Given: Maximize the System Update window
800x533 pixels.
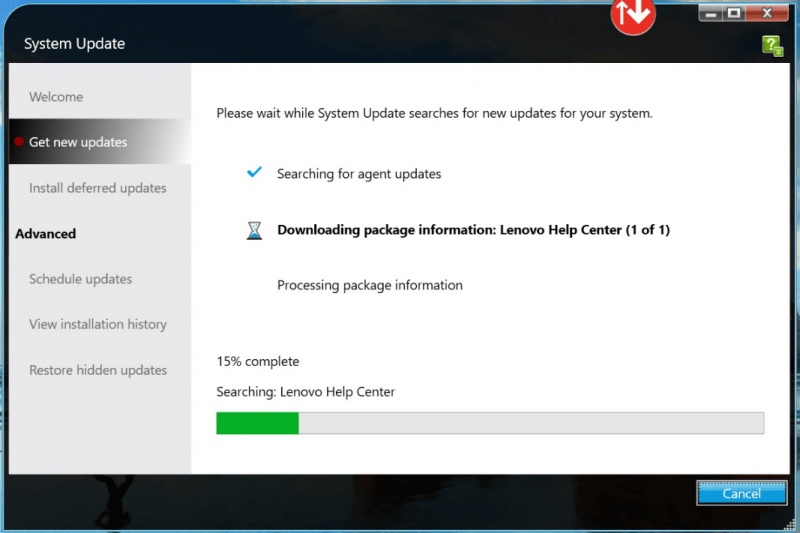Looking at the screenshot, I should (x=734, y=13).
